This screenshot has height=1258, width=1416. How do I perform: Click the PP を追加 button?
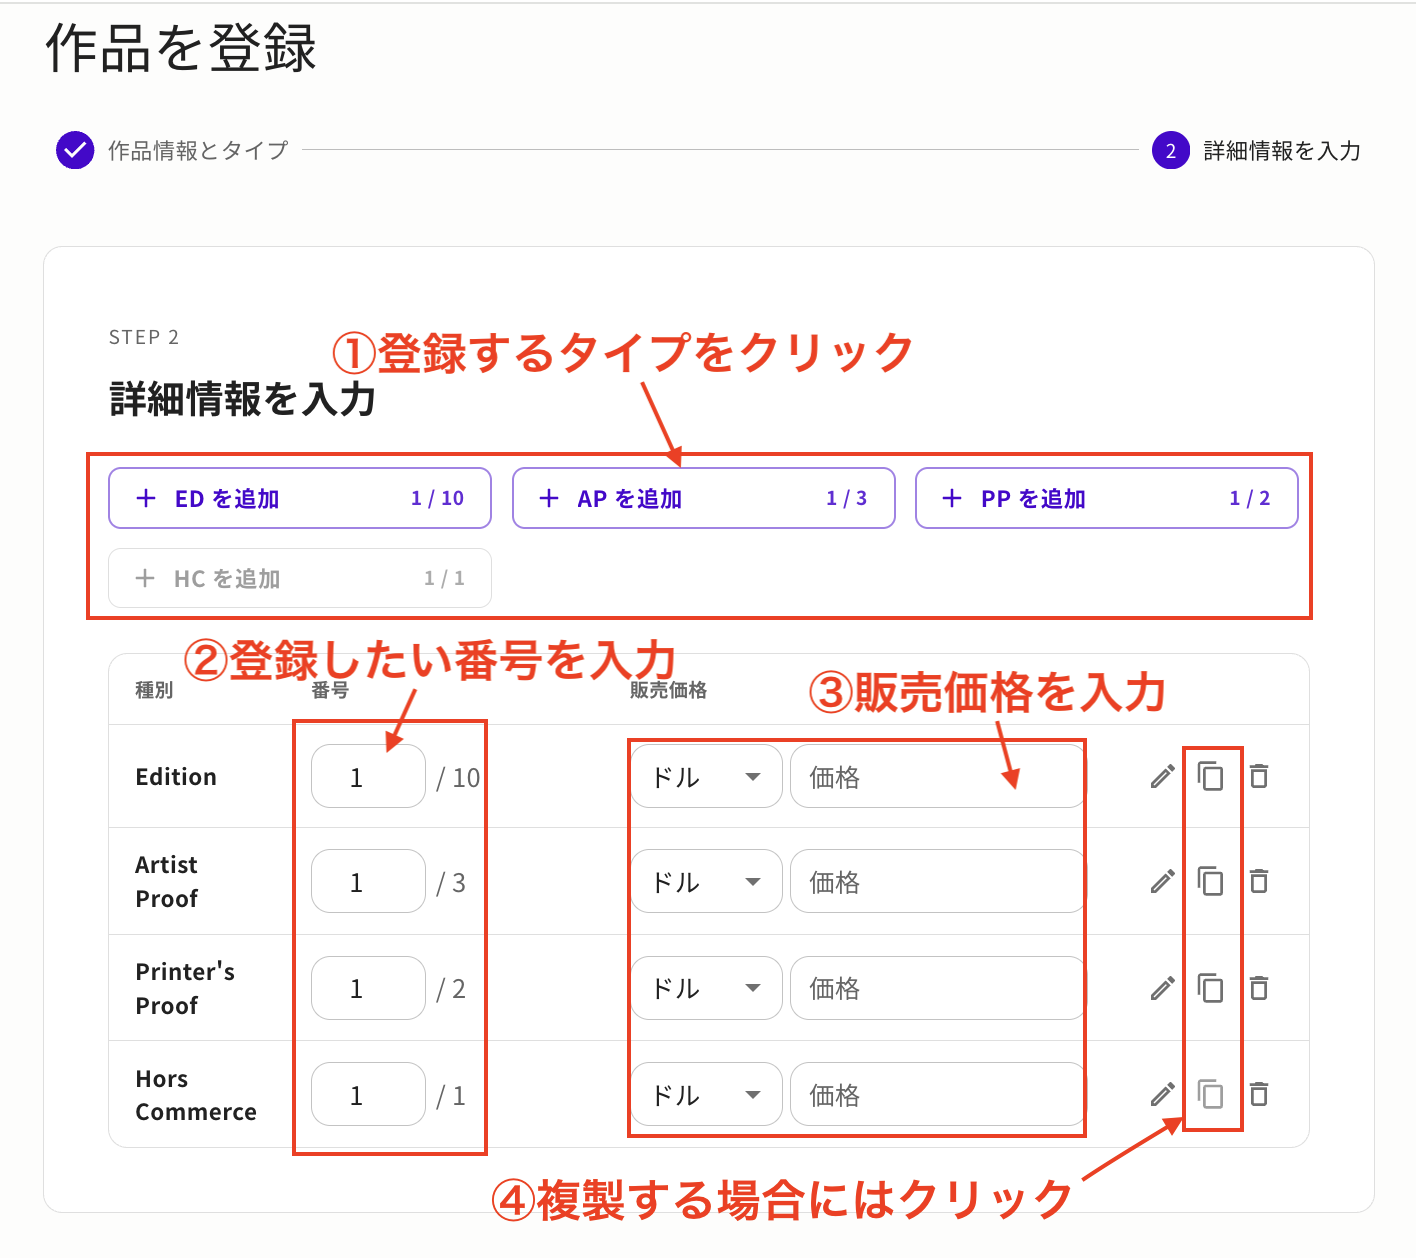[x=1107, y=498]
